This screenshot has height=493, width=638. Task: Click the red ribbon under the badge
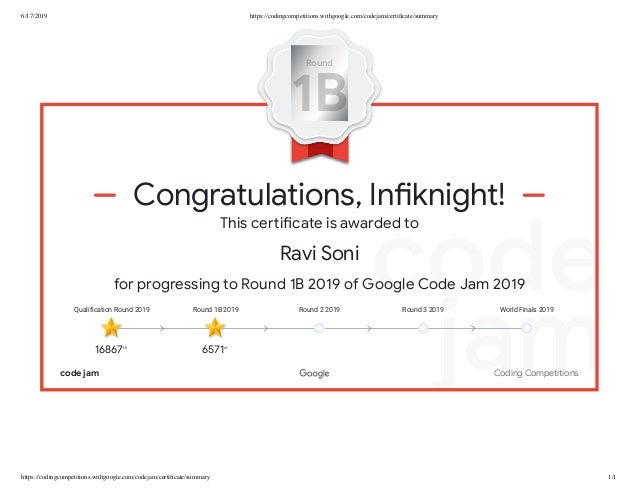pyautogui.click(x=320, y=151)
